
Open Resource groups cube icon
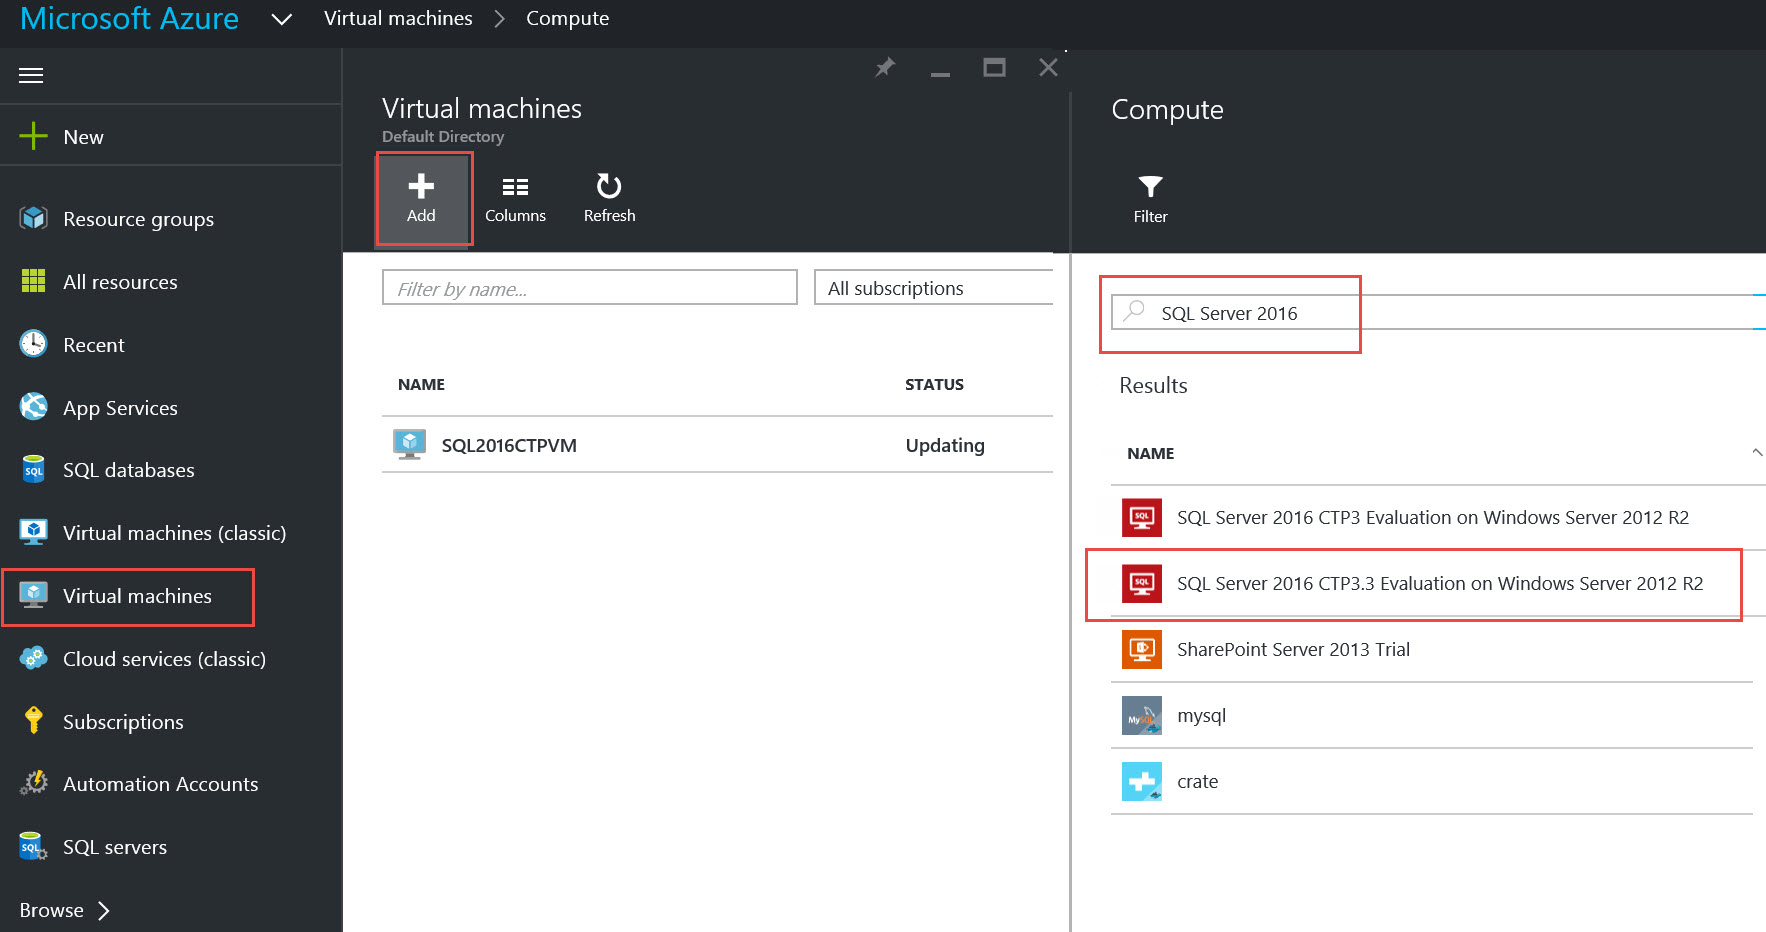[x=33, y=218]
